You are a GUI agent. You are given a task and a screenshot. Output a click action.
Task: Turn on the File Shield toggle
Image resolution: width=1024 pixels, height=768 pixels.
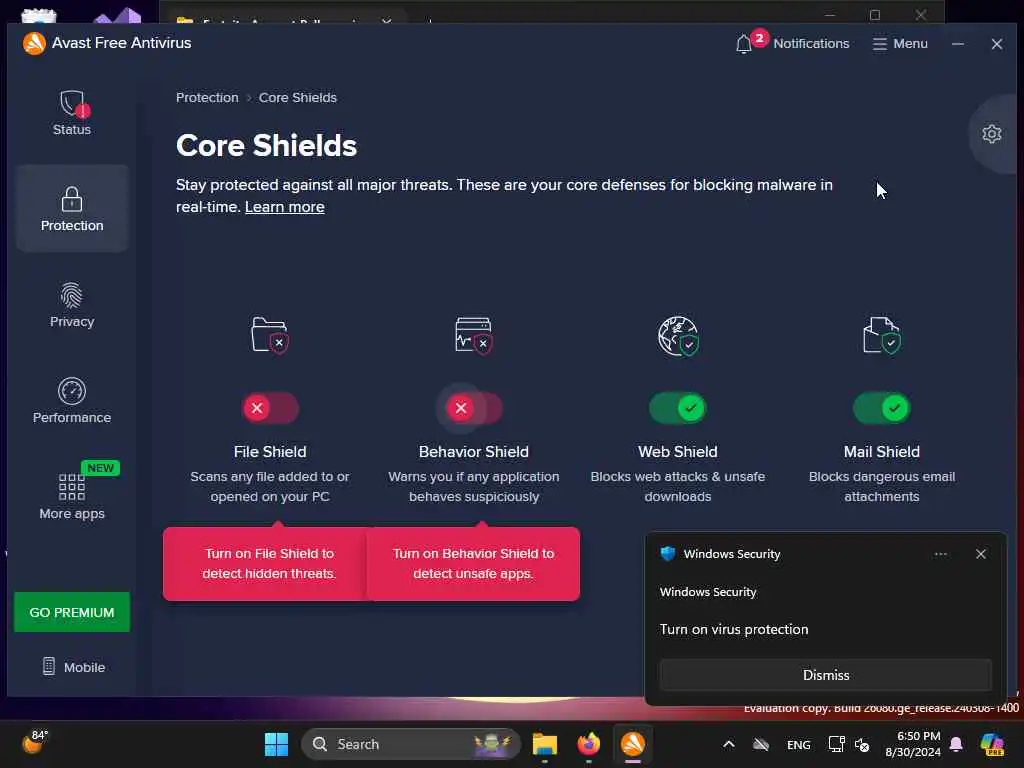click(270, 408)
